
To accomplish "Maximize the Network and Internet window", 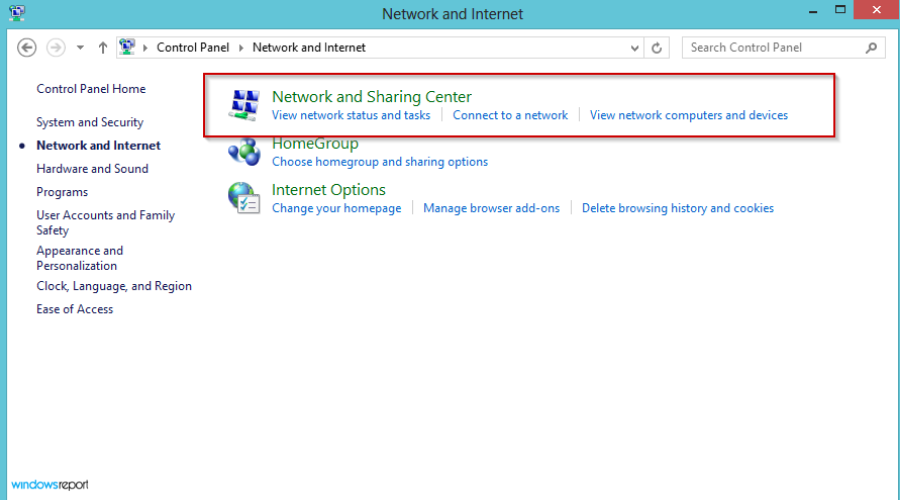I will coord(840,10).
